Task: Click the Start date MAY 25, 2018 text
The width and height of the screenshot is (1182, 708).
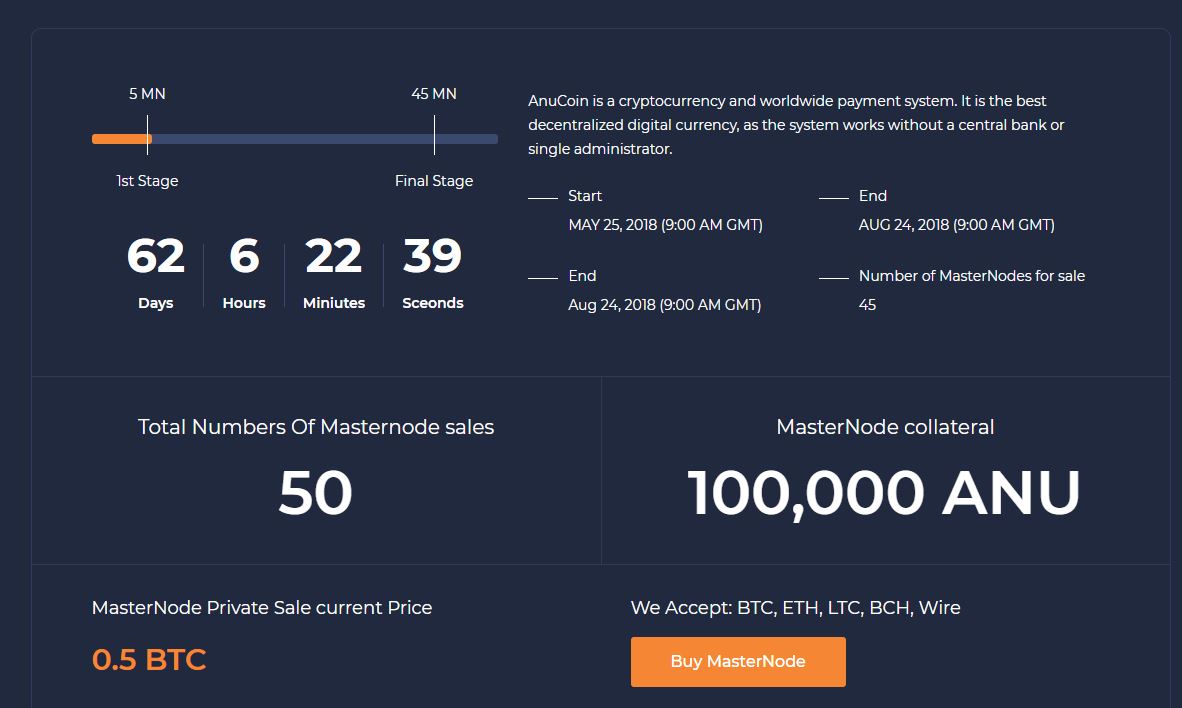Action: click(665, 225)
